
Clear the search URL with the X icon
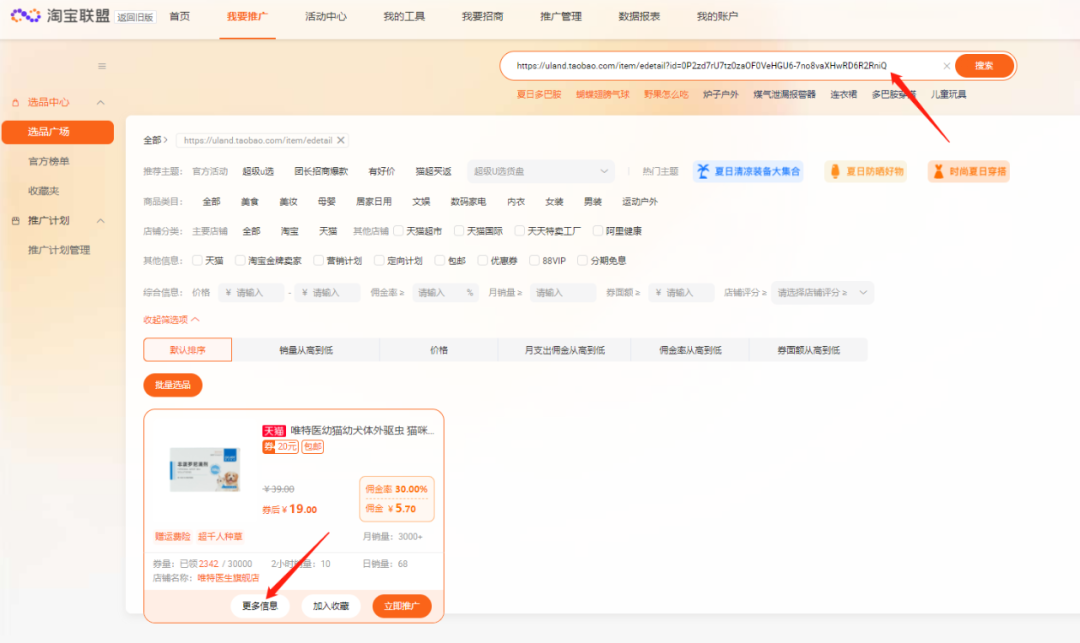[x=946, y=66]
